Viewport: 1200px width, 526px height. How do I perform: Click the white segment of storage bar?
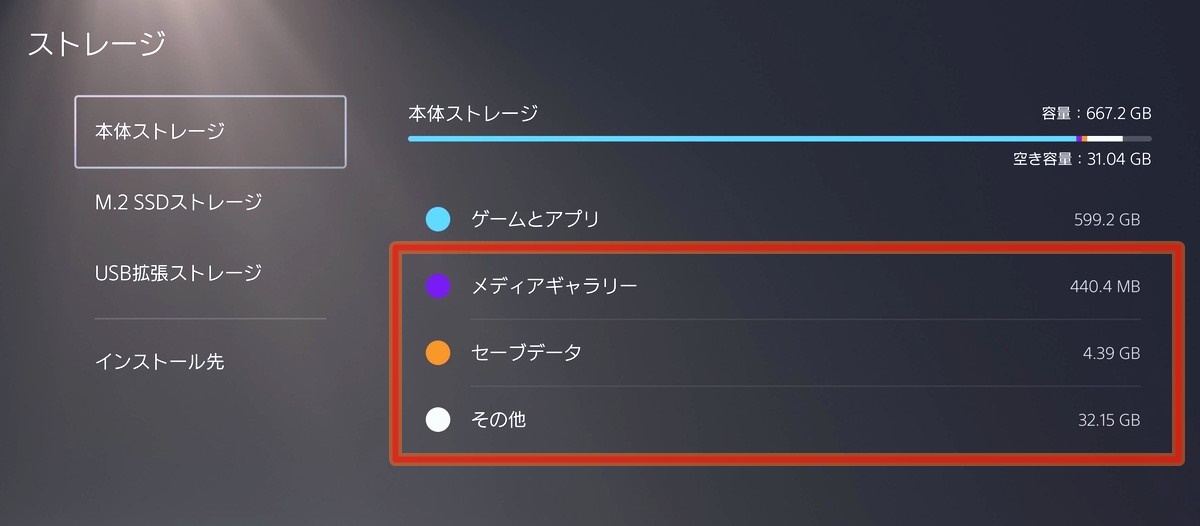point(1104,138)
